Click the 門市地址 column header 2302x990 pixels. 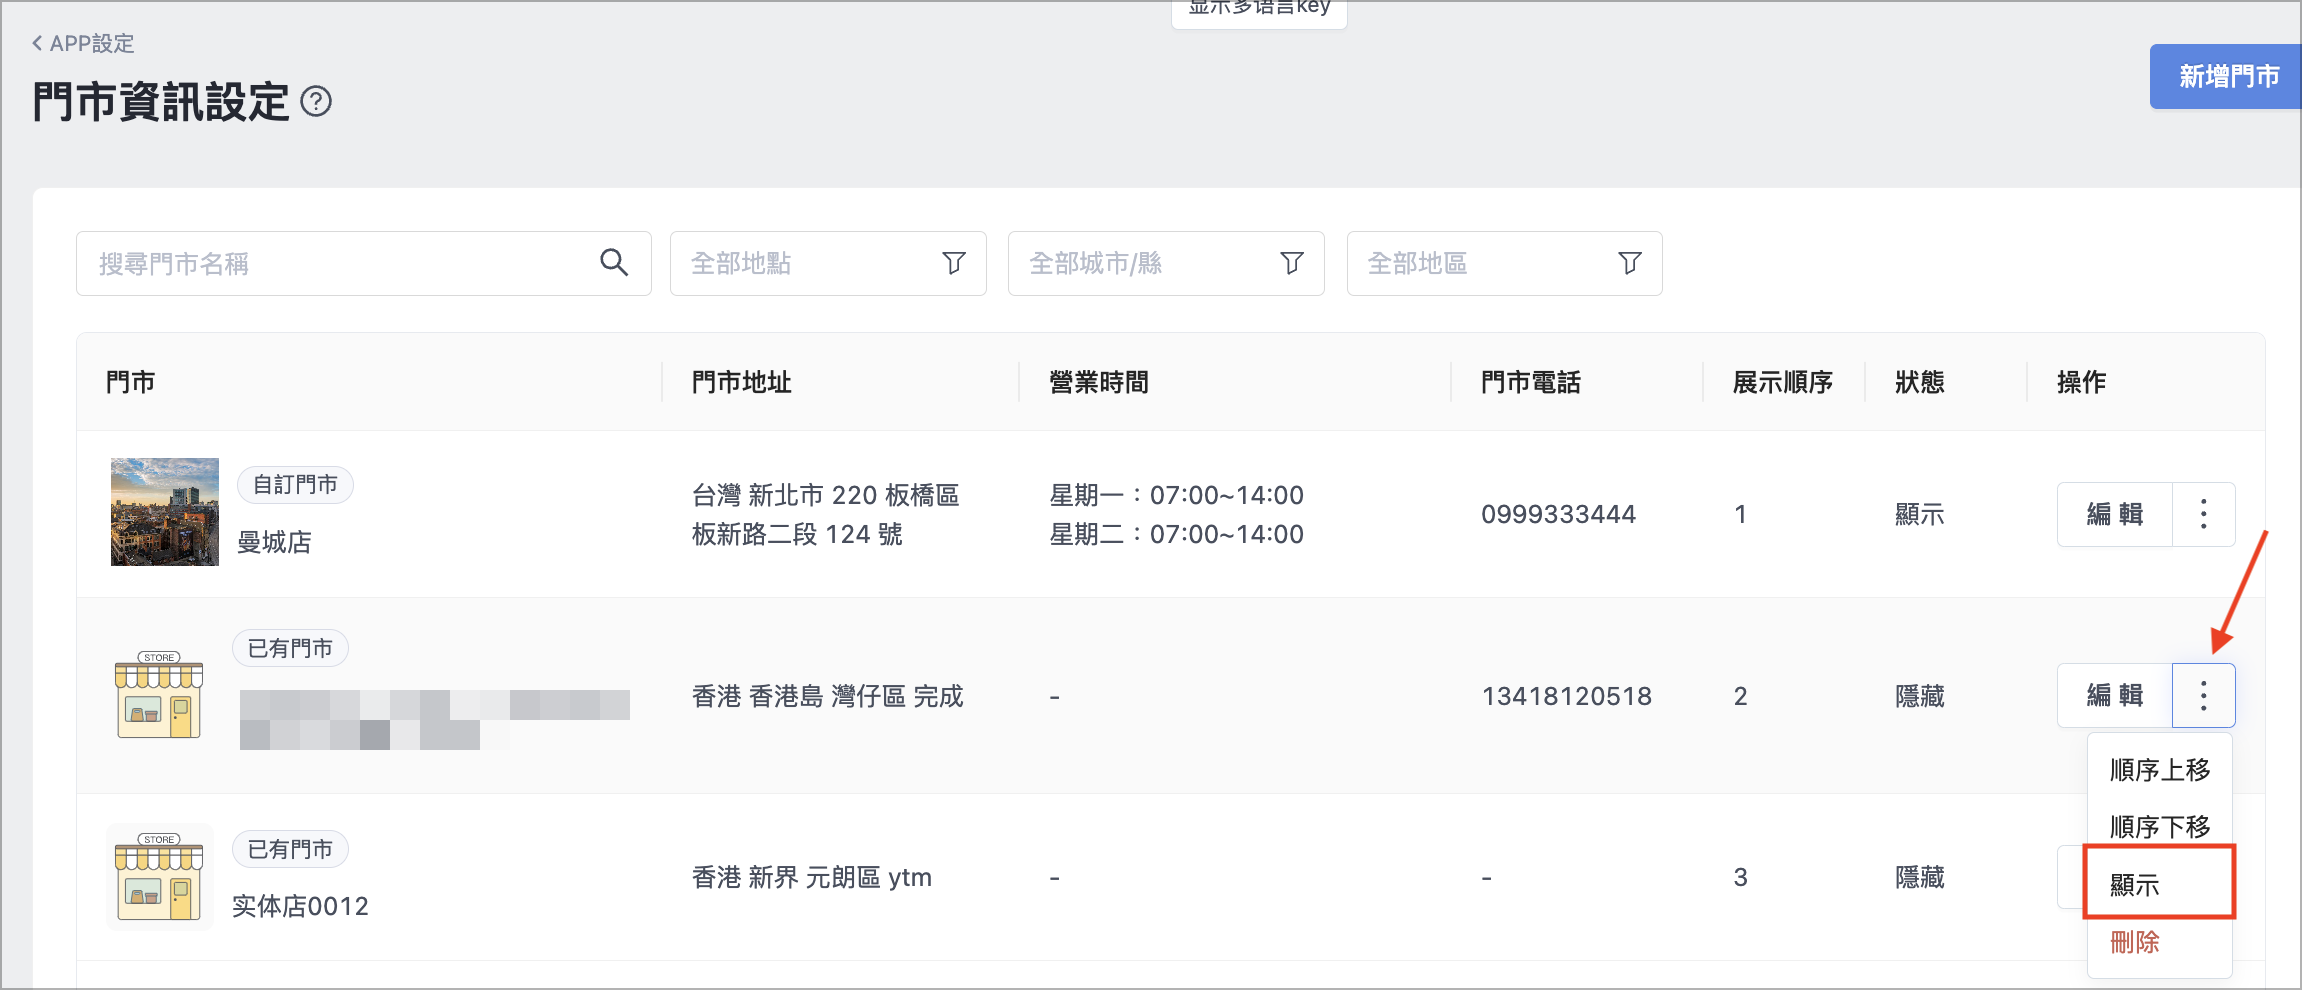(741, 382)
